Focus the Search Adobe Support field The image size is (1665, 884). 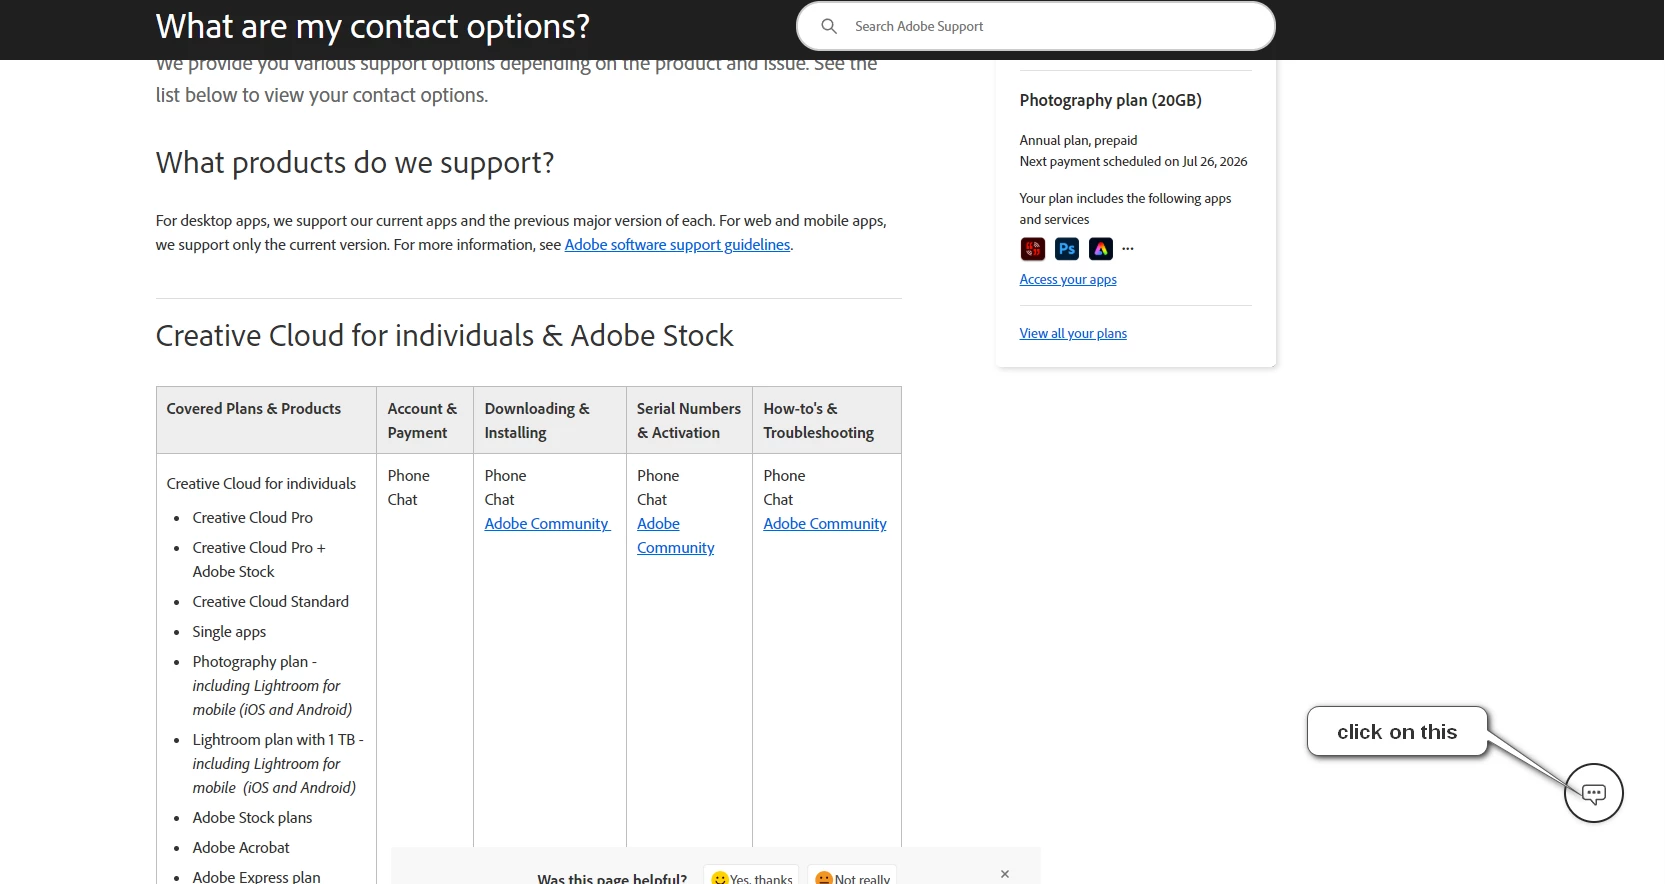click(x=1035, y=26)
